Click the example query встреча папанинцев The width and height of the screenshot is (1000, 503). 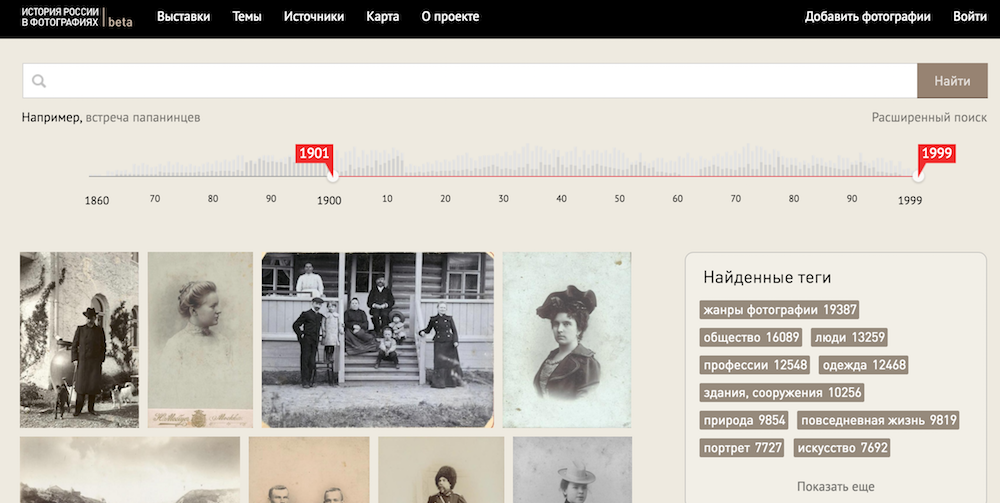142,117
